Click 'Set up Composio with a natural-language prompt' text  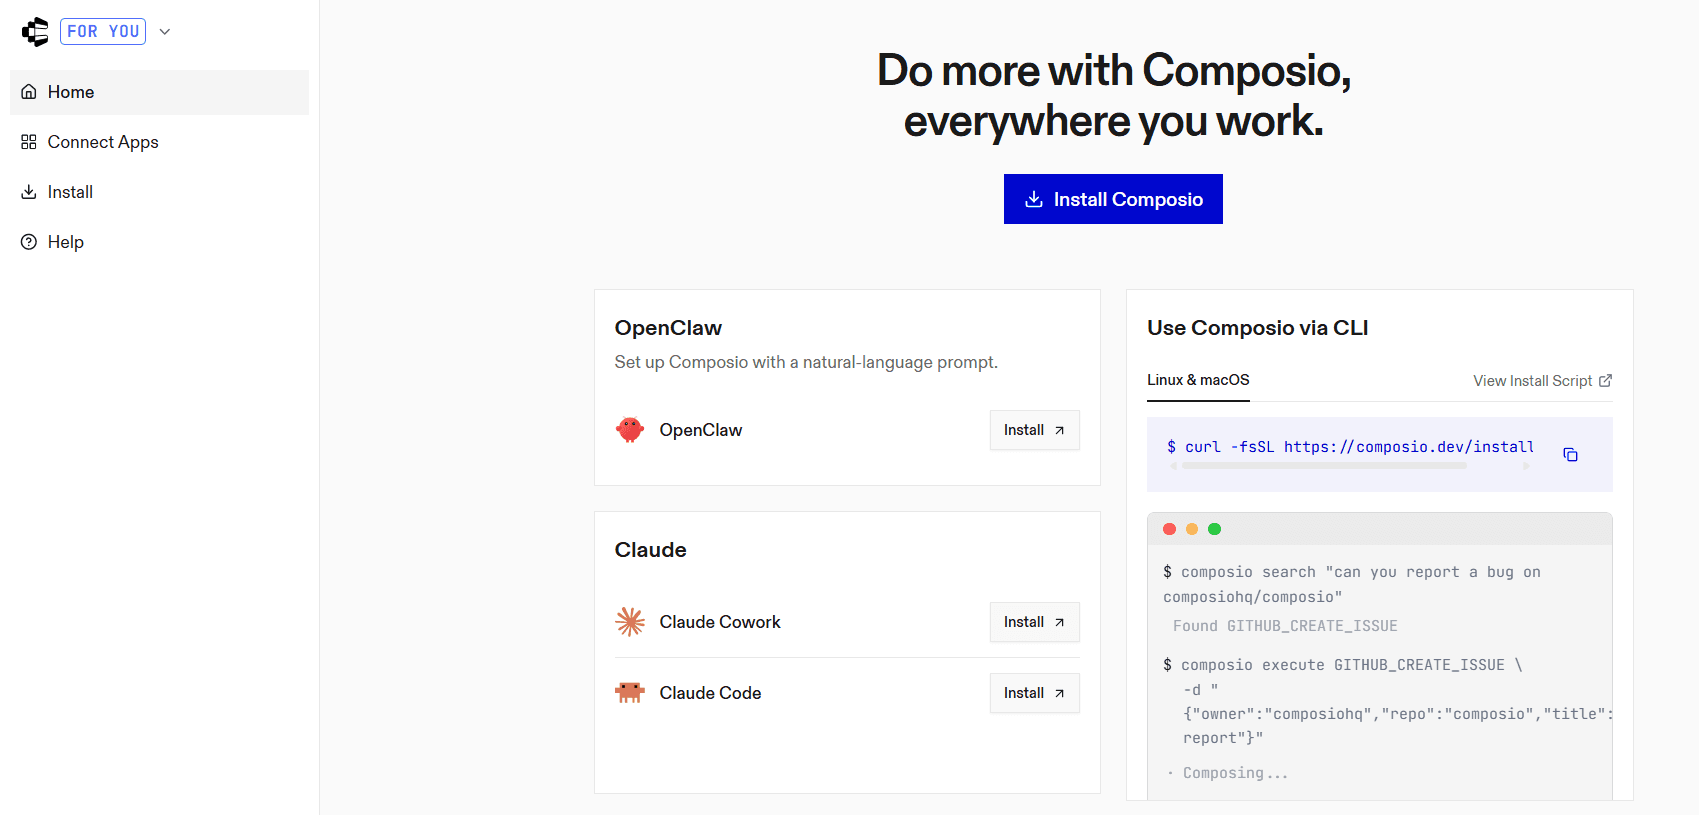pos(806,362)
